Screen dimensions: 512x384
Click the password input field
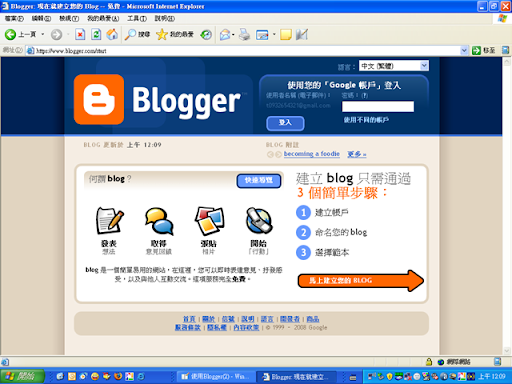(378, 107)
